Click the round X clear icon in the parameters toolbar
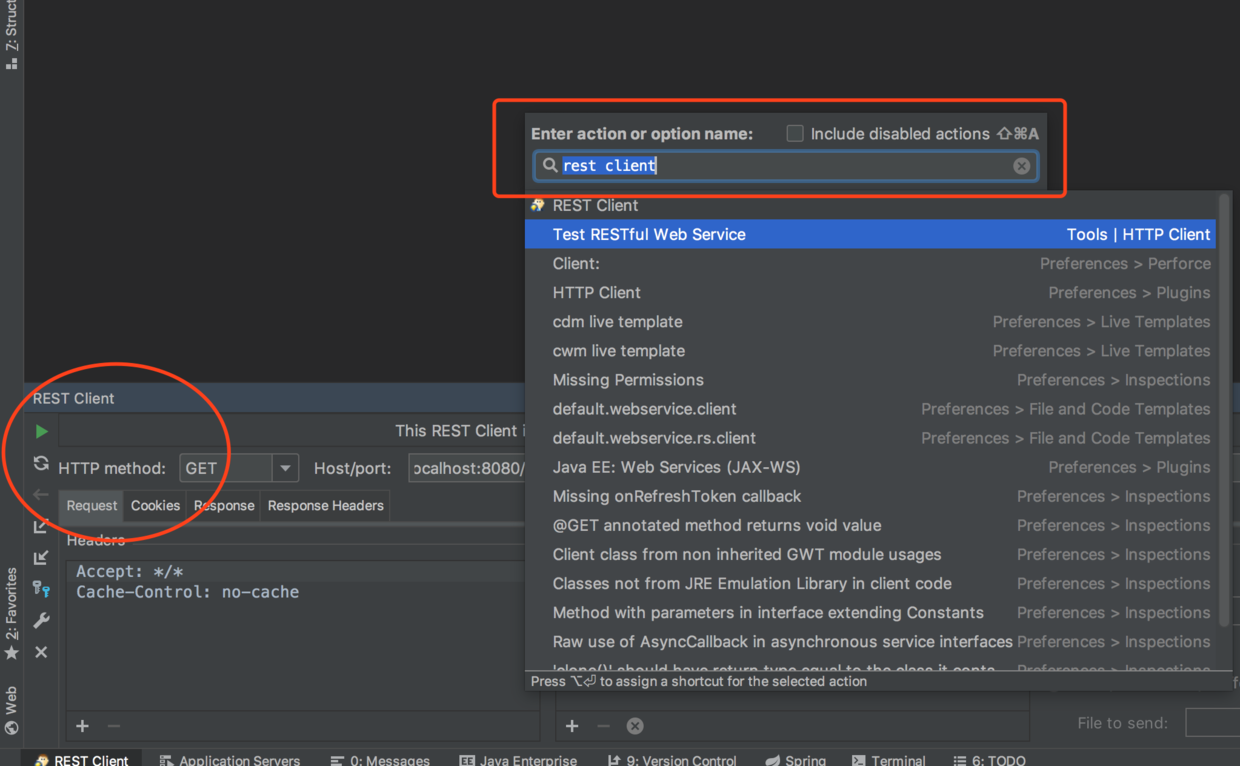 (634, 726)
